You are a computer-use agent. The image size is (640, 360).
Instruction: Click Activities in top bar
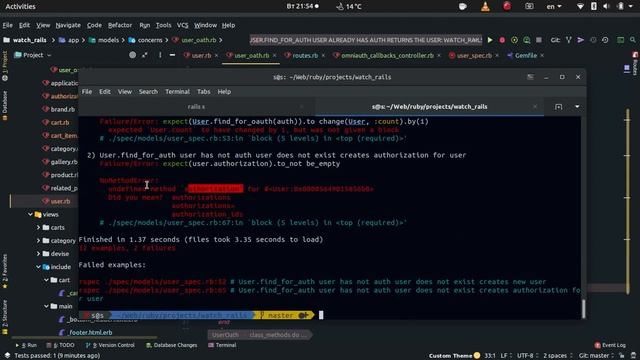20,7
